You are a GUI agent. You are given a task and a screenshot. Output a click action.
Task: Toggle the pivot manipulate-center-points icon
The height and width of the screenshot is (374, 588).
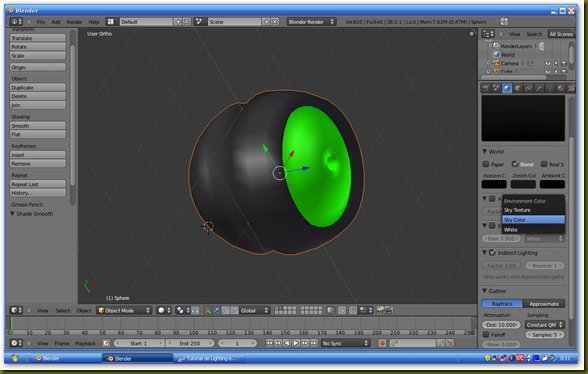[x=195, y=310]
